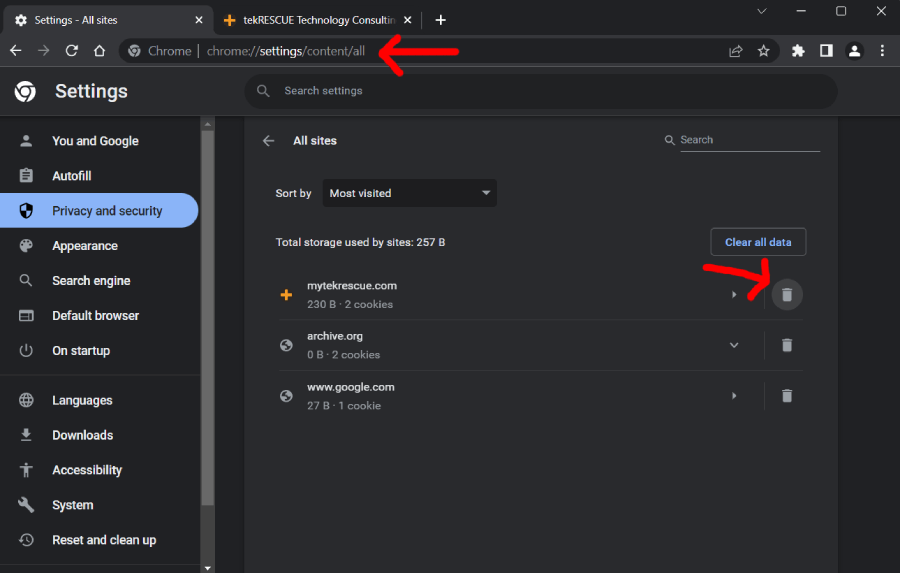
Task: Open Reset and clean up section
Action: 99,540
